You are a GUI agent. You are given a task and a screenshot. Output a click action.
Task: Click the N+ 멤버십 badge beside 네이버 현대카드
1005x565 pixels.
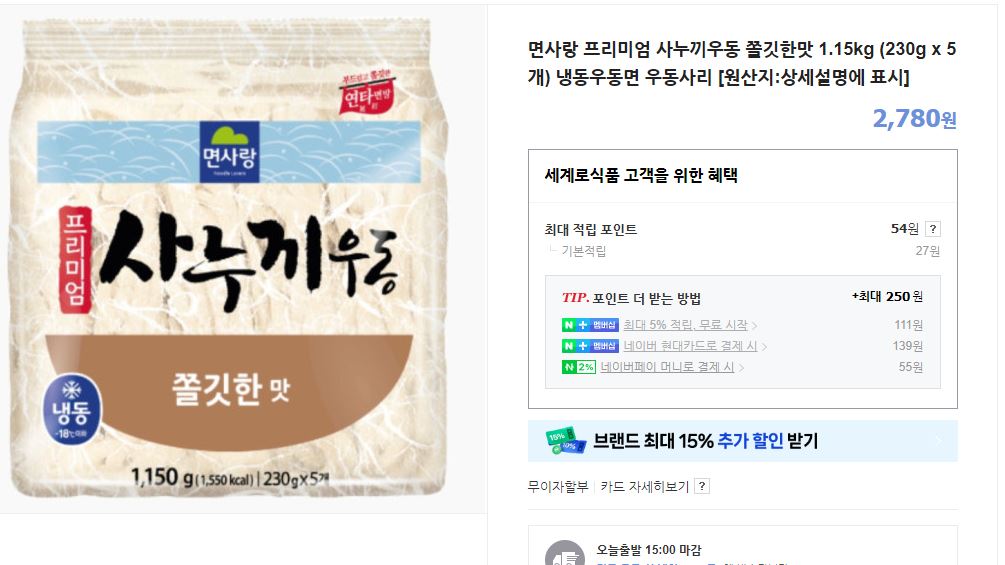tap(590, 346)
